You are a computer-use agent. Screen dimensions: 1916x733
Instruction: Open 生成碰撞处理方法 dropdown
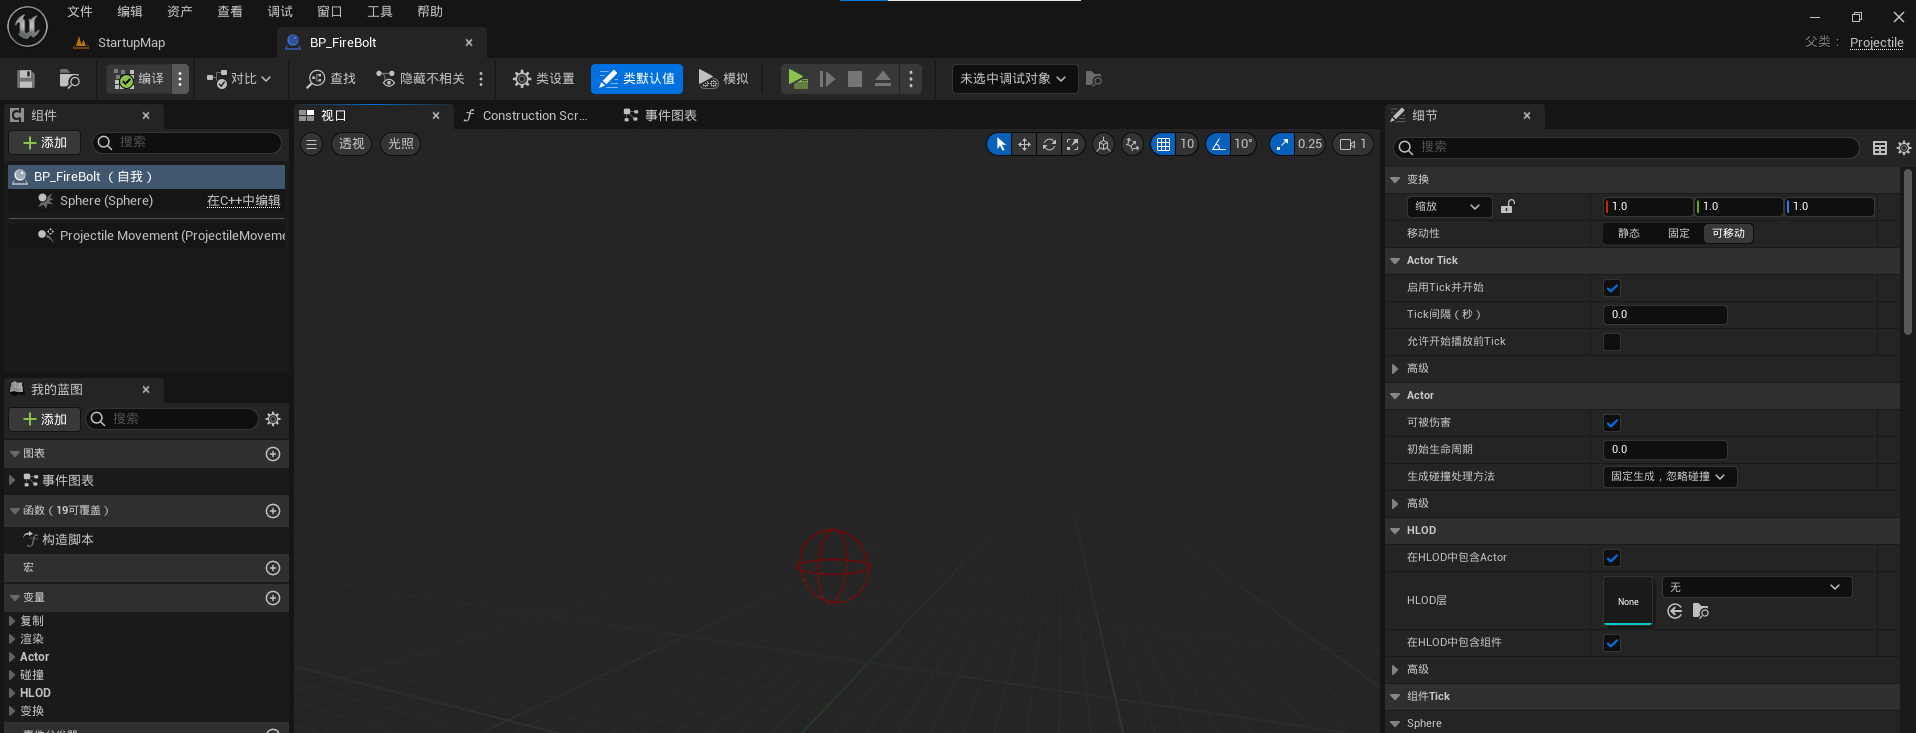click(1669, 477)
